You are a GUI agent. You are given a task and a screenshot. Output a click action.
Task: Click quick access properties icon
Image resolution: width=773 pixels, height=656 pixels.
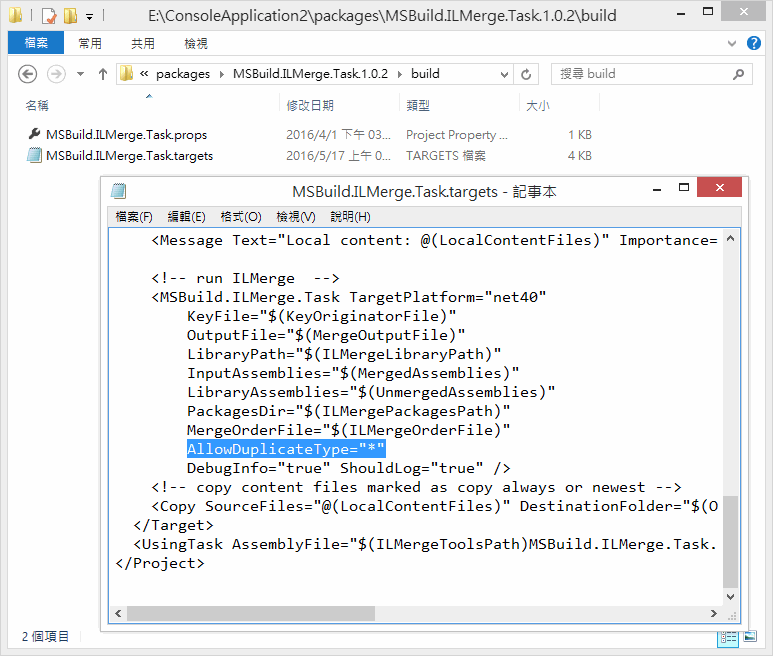coord(49,16)
